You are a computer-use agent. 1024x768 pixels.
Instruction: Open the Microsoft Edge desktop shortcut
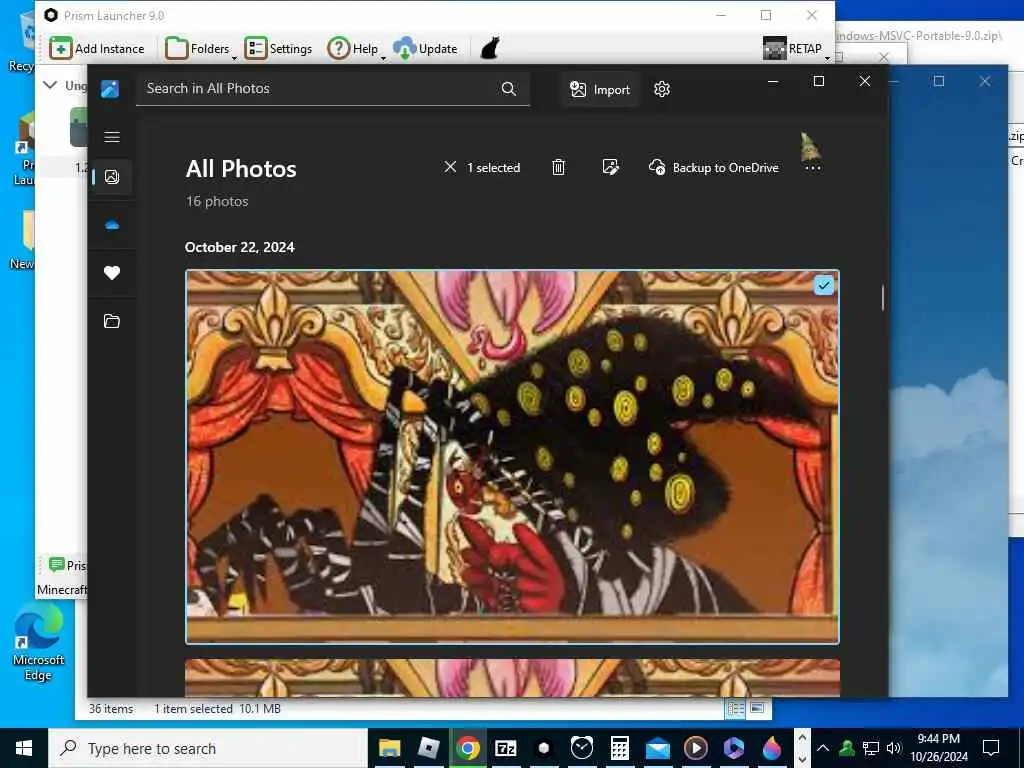38,642
